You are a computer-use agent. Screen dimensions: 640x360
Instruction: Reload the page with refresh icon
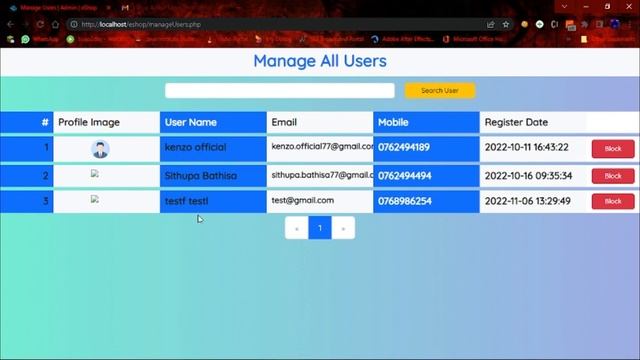tap(40, 24)
